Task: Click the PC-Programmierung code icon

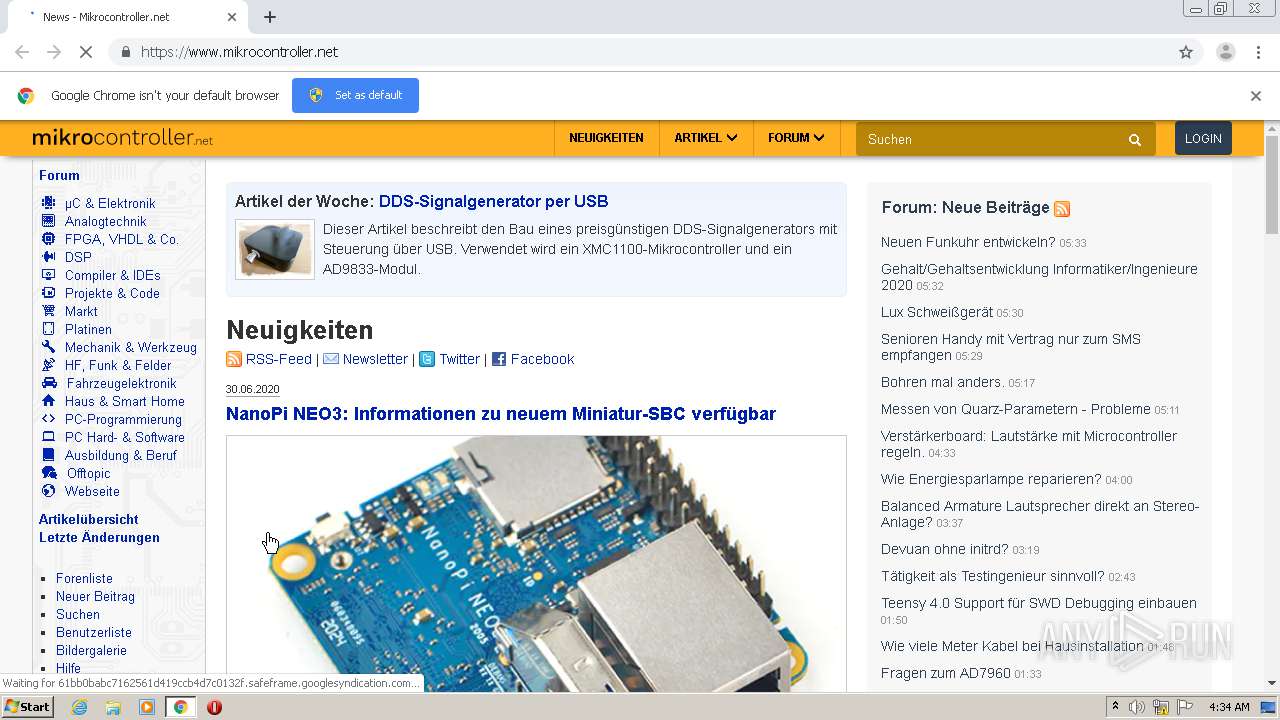Action: [48, 419]
